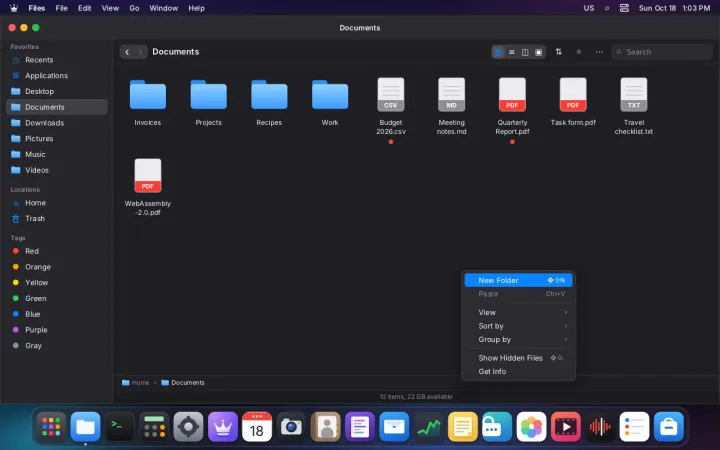720x450 pixels.
Task: Open Videos in the sidebar
Action: pyautogui.click(x=57, y=170)
